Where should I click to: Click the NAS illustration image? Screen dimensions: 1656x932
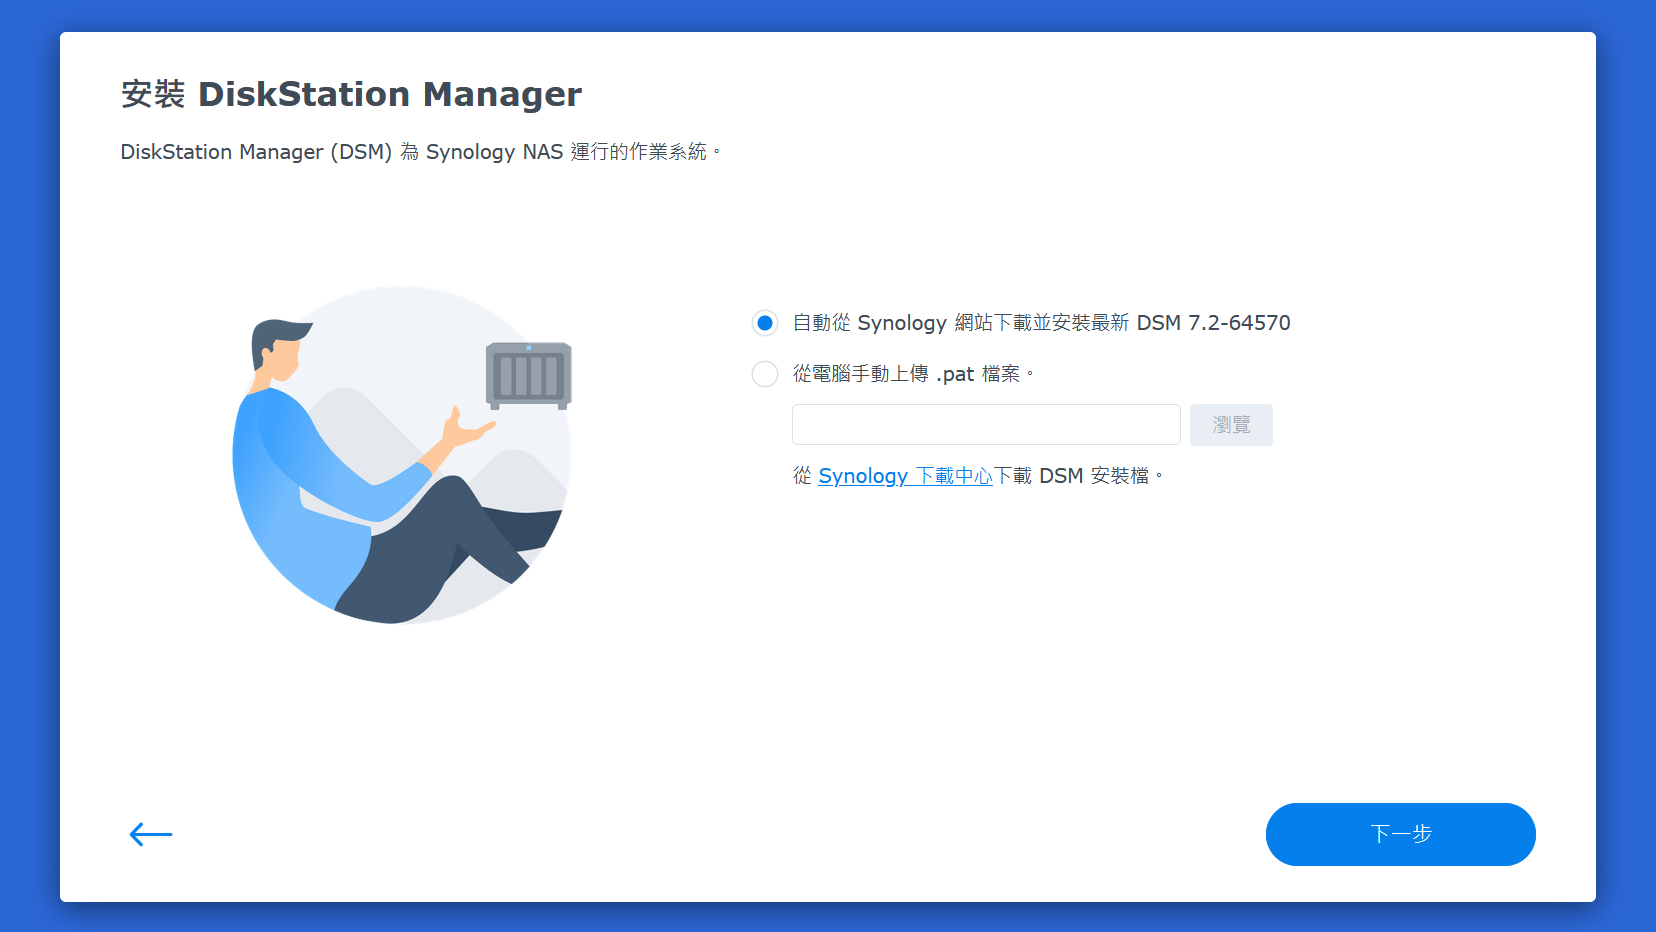pyautogui.click(x=402, y=455)
